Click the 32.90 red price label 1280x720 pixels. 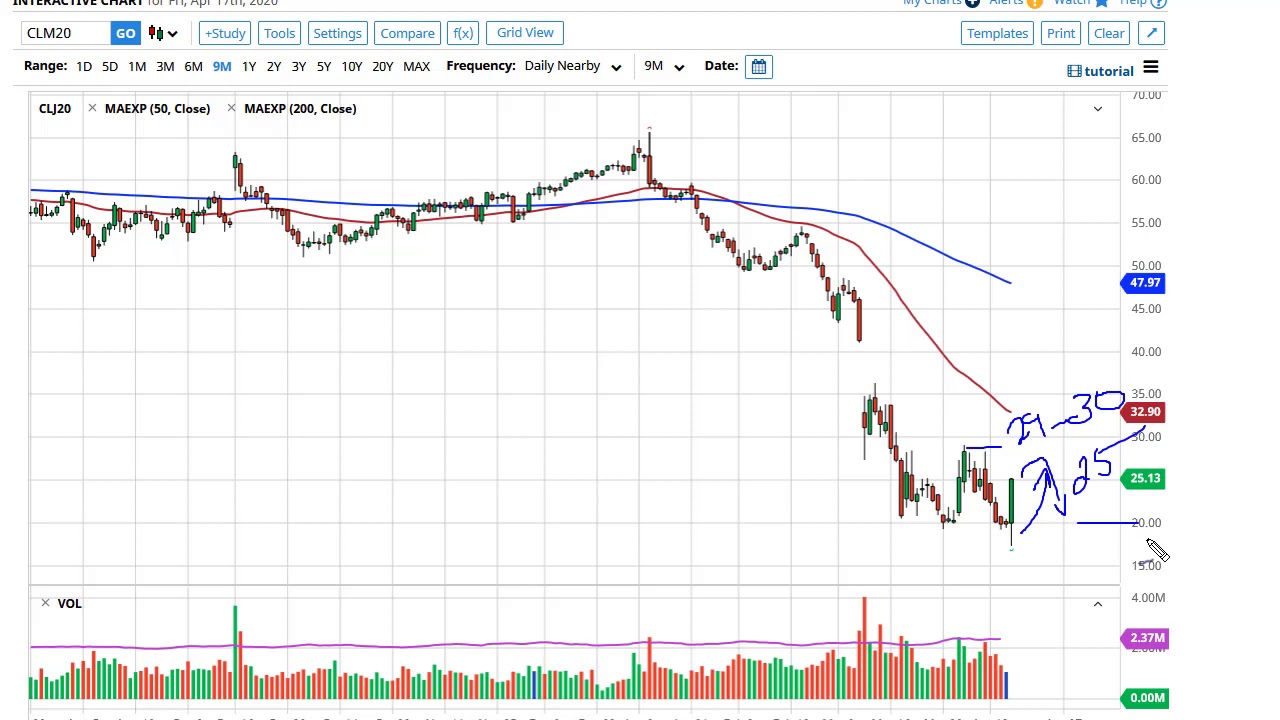coord(1144,412)
